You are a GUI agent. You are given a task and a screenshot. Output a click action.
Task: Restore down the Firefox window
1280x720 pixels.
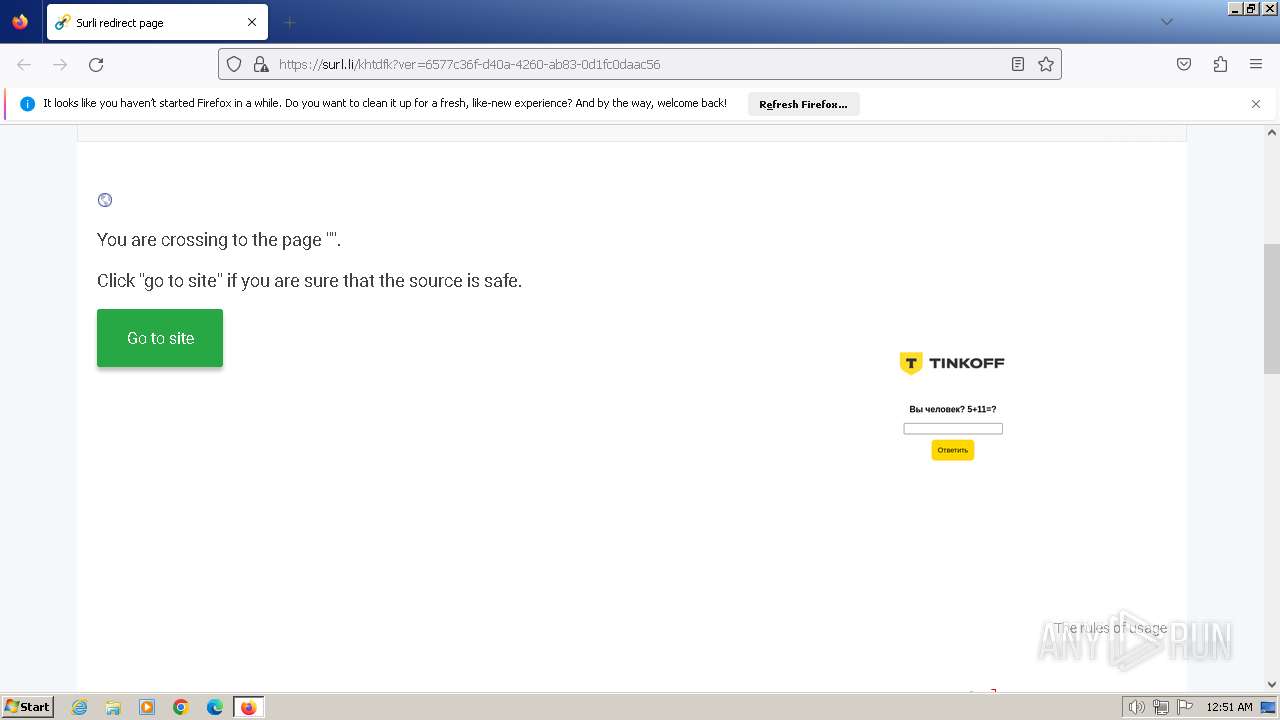1252,8
